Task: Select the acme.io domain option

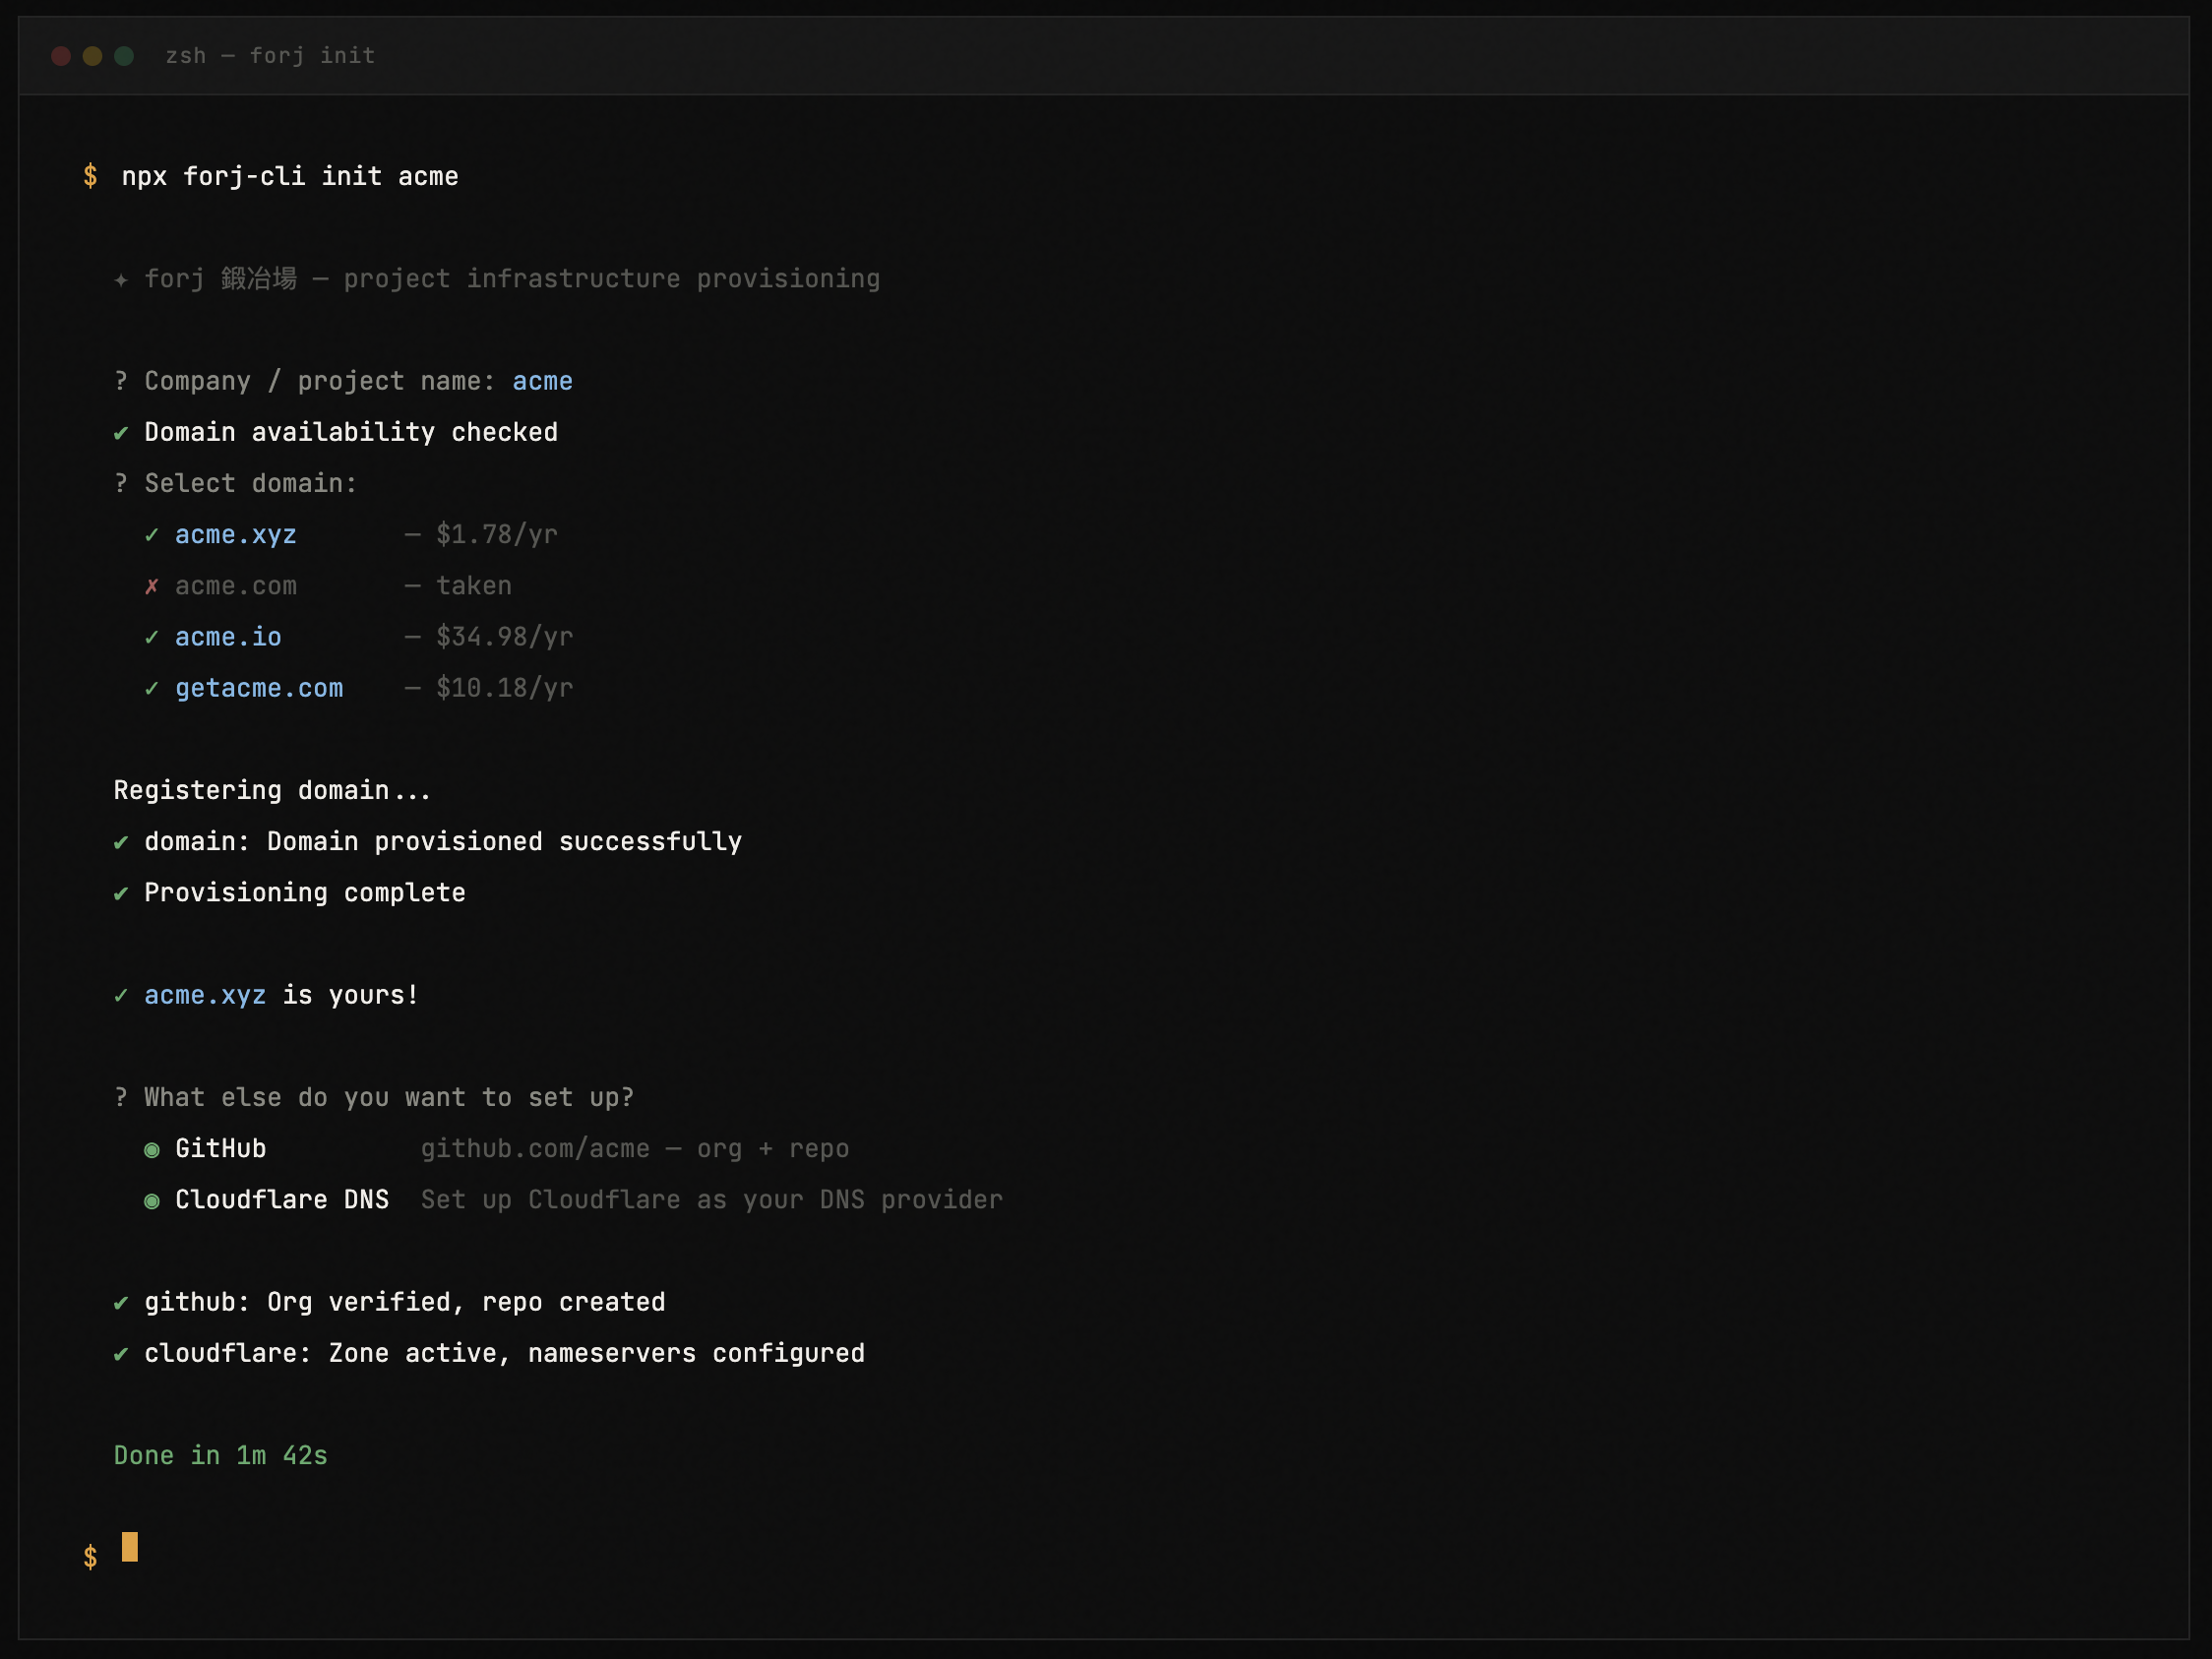Action: [x=228, y=637]
